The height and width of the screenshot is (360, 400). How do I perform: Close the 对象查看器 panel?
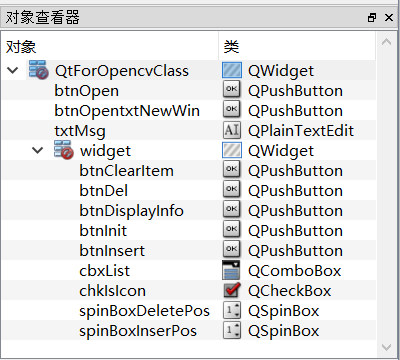(x=389, y=17)
